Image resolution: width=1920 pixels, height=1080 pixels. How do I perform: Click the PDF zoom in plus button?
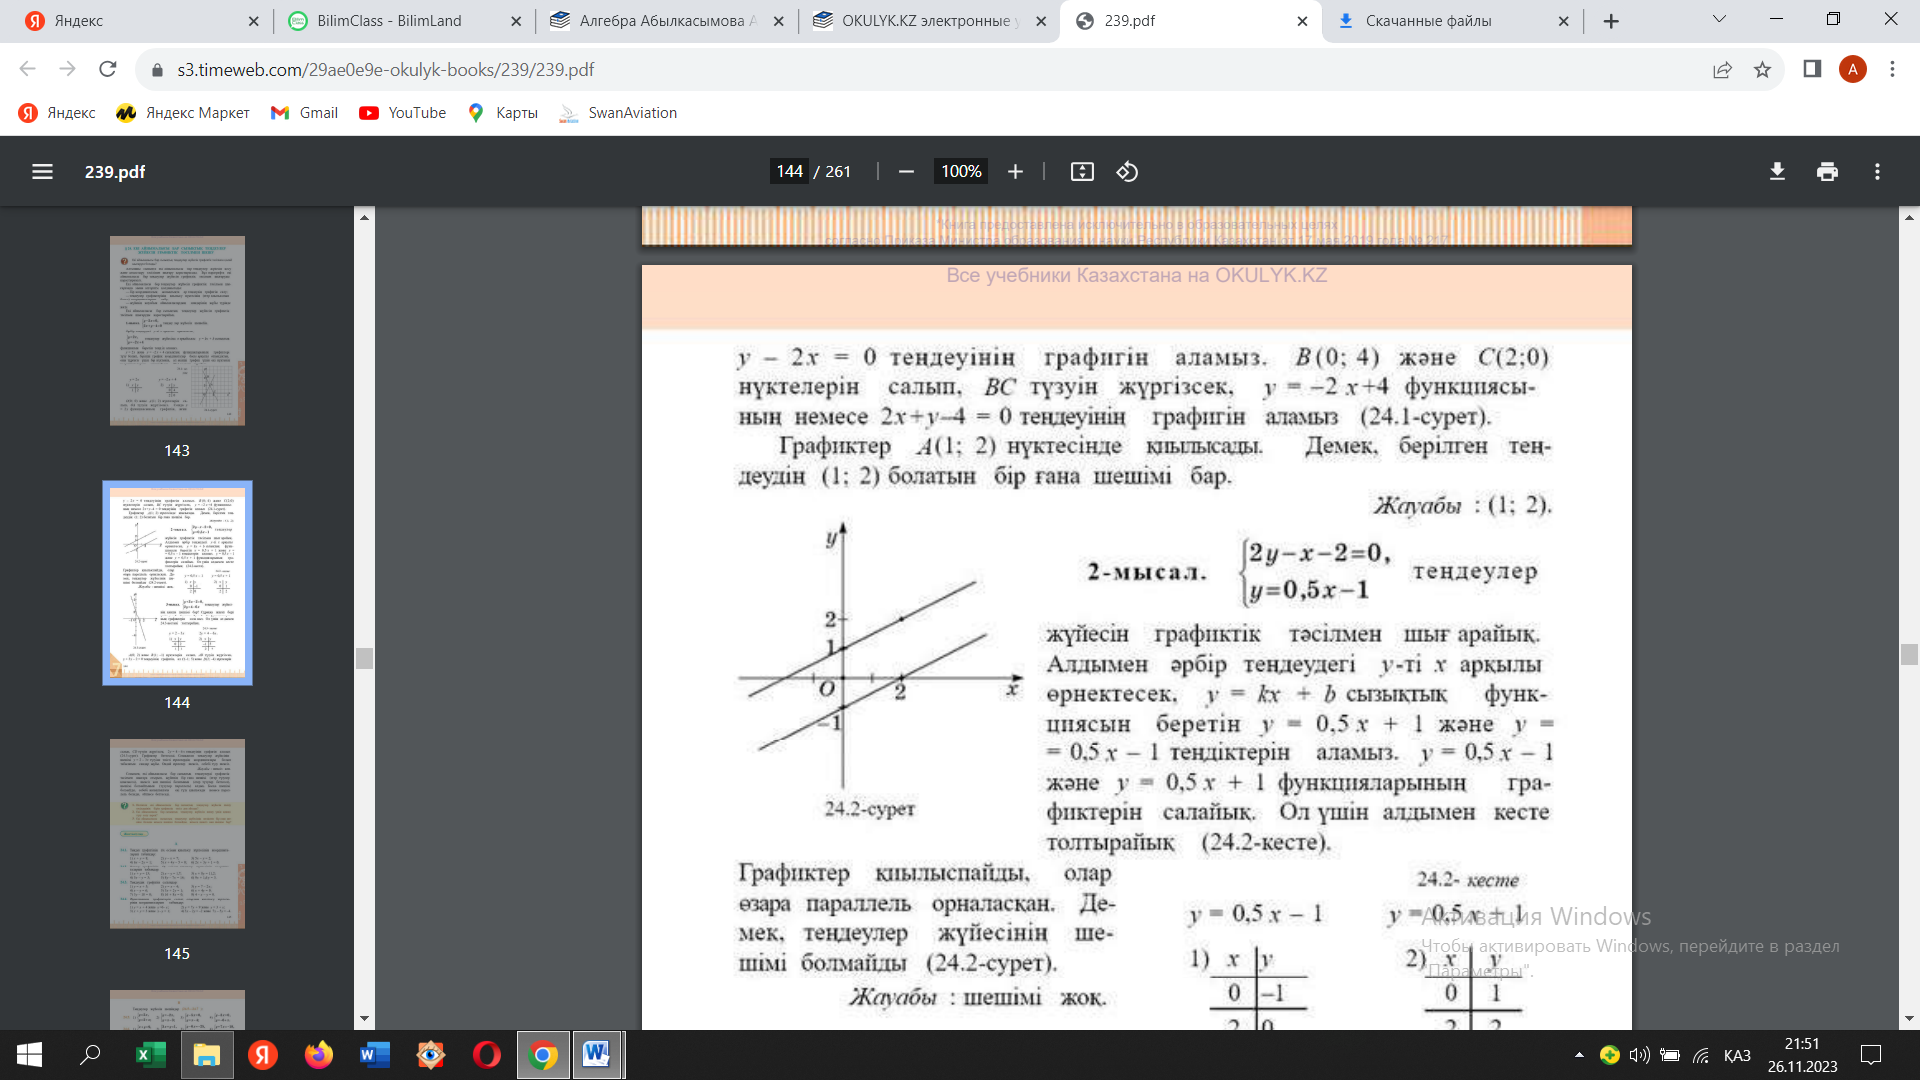pyautogui.click(x=1015, y=172)
